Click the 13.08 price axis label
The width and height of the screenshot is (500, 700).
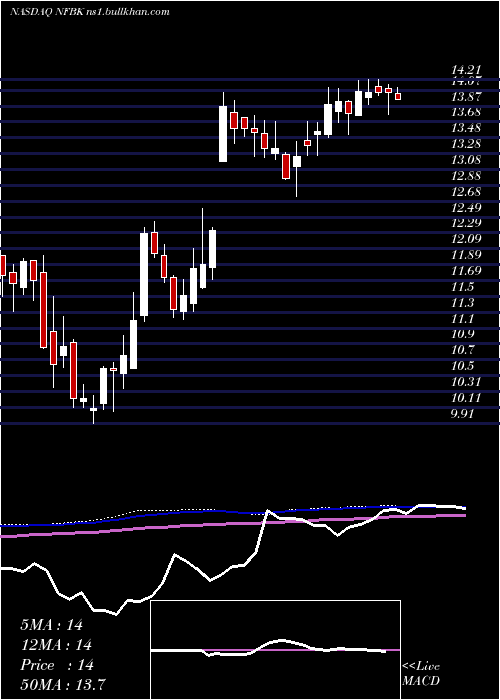tap(466, 160)
